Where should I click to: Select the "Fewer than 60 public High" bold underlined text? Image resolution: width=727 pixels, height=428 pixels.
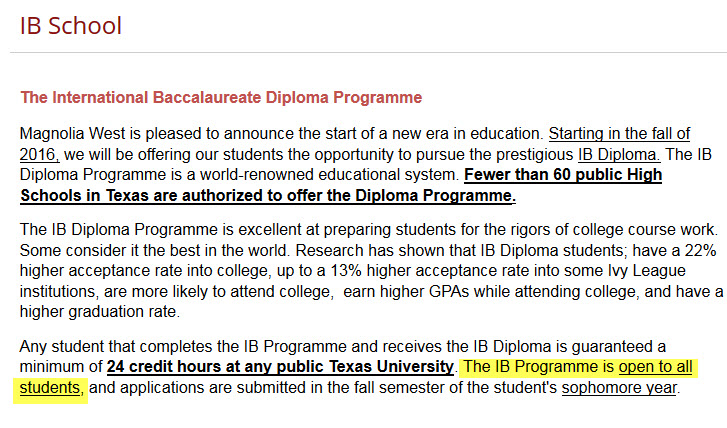(563, 175)
